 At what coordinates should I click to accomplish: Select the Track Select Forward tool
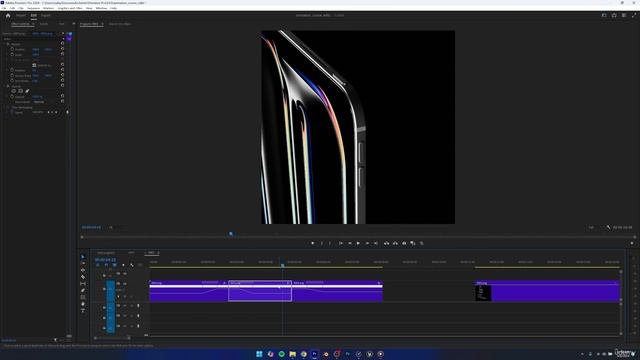tap(83, 263)
